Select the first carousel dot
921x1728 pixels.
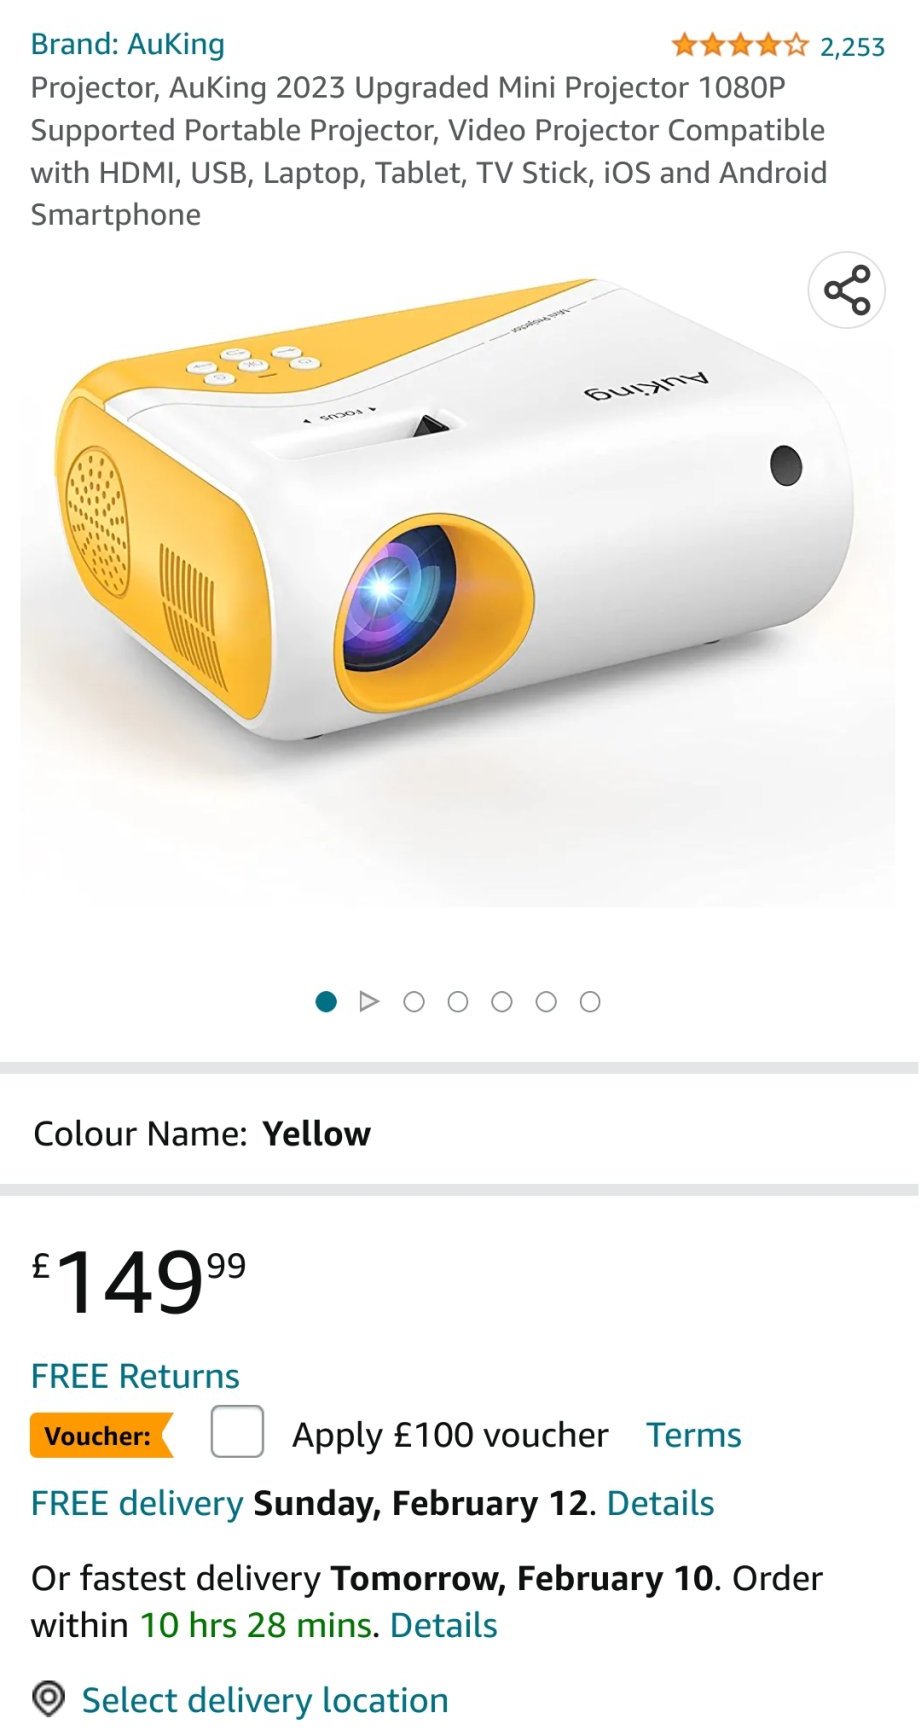tap(326, 1001)
